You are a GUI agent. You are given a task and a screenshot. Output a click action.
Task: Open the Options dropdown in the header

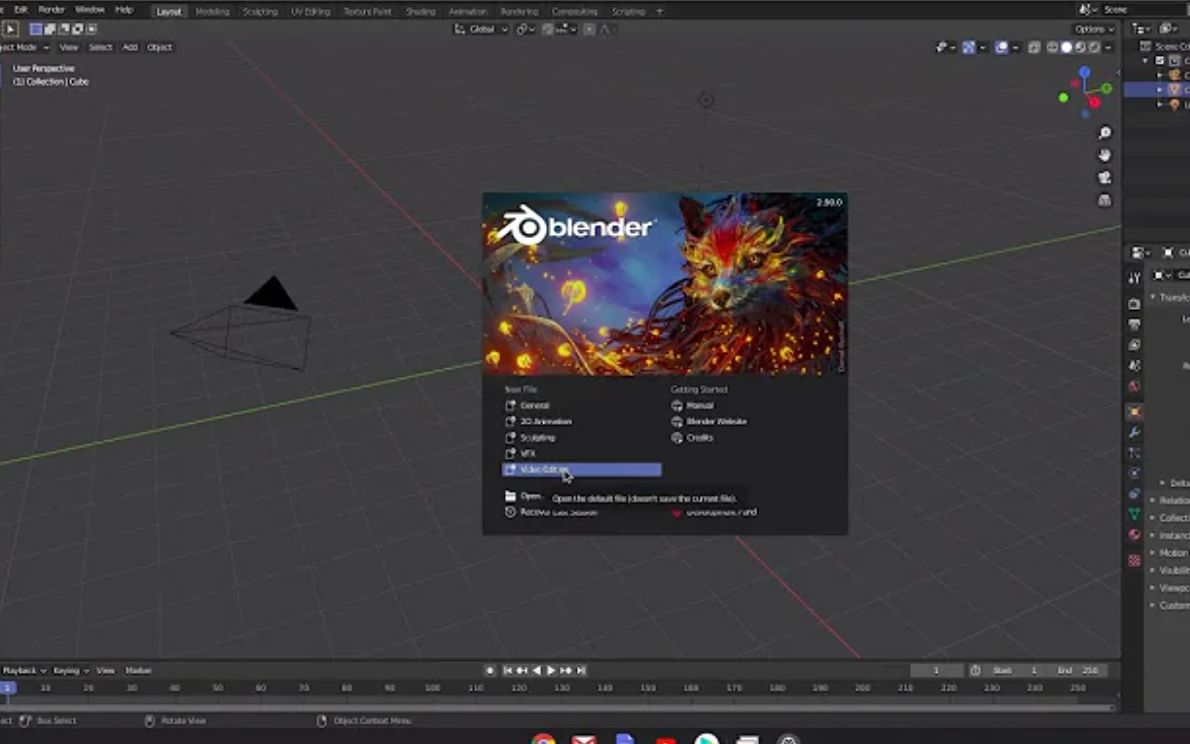point(1093,29)
